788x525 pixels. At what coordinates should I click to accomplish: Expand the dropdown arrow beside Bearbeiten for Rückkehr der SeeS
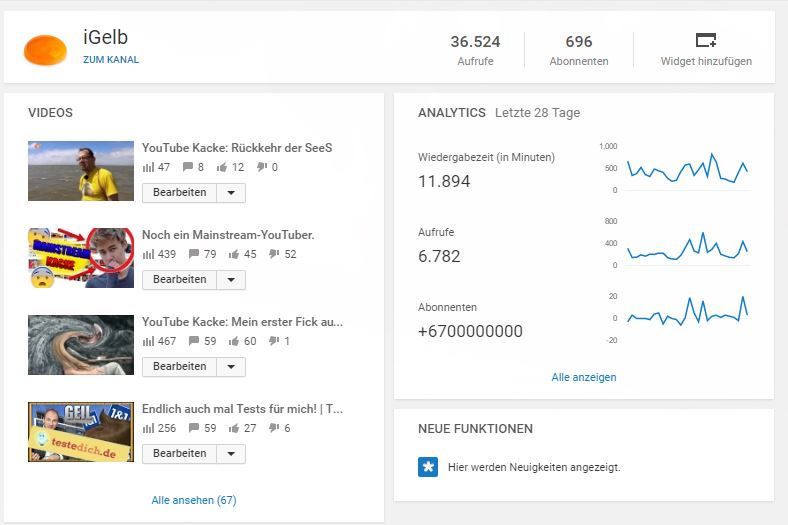point(231,193)
